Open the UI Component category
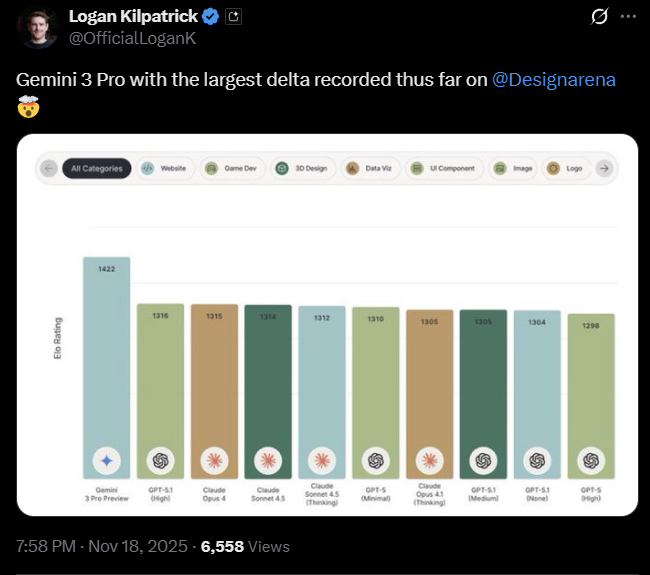 pyautogui.click(x=445, y=169)
